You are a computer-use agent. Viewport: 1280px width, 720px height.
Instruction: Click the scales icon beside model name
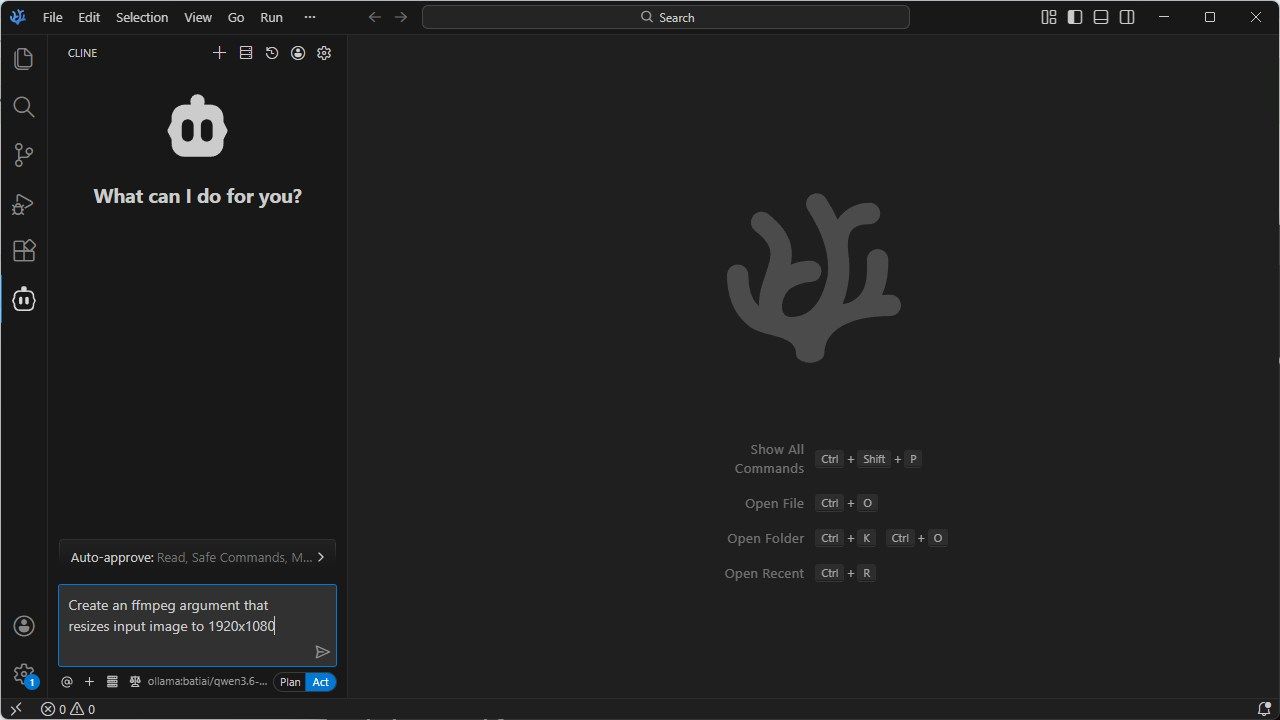tap(135, 682)
